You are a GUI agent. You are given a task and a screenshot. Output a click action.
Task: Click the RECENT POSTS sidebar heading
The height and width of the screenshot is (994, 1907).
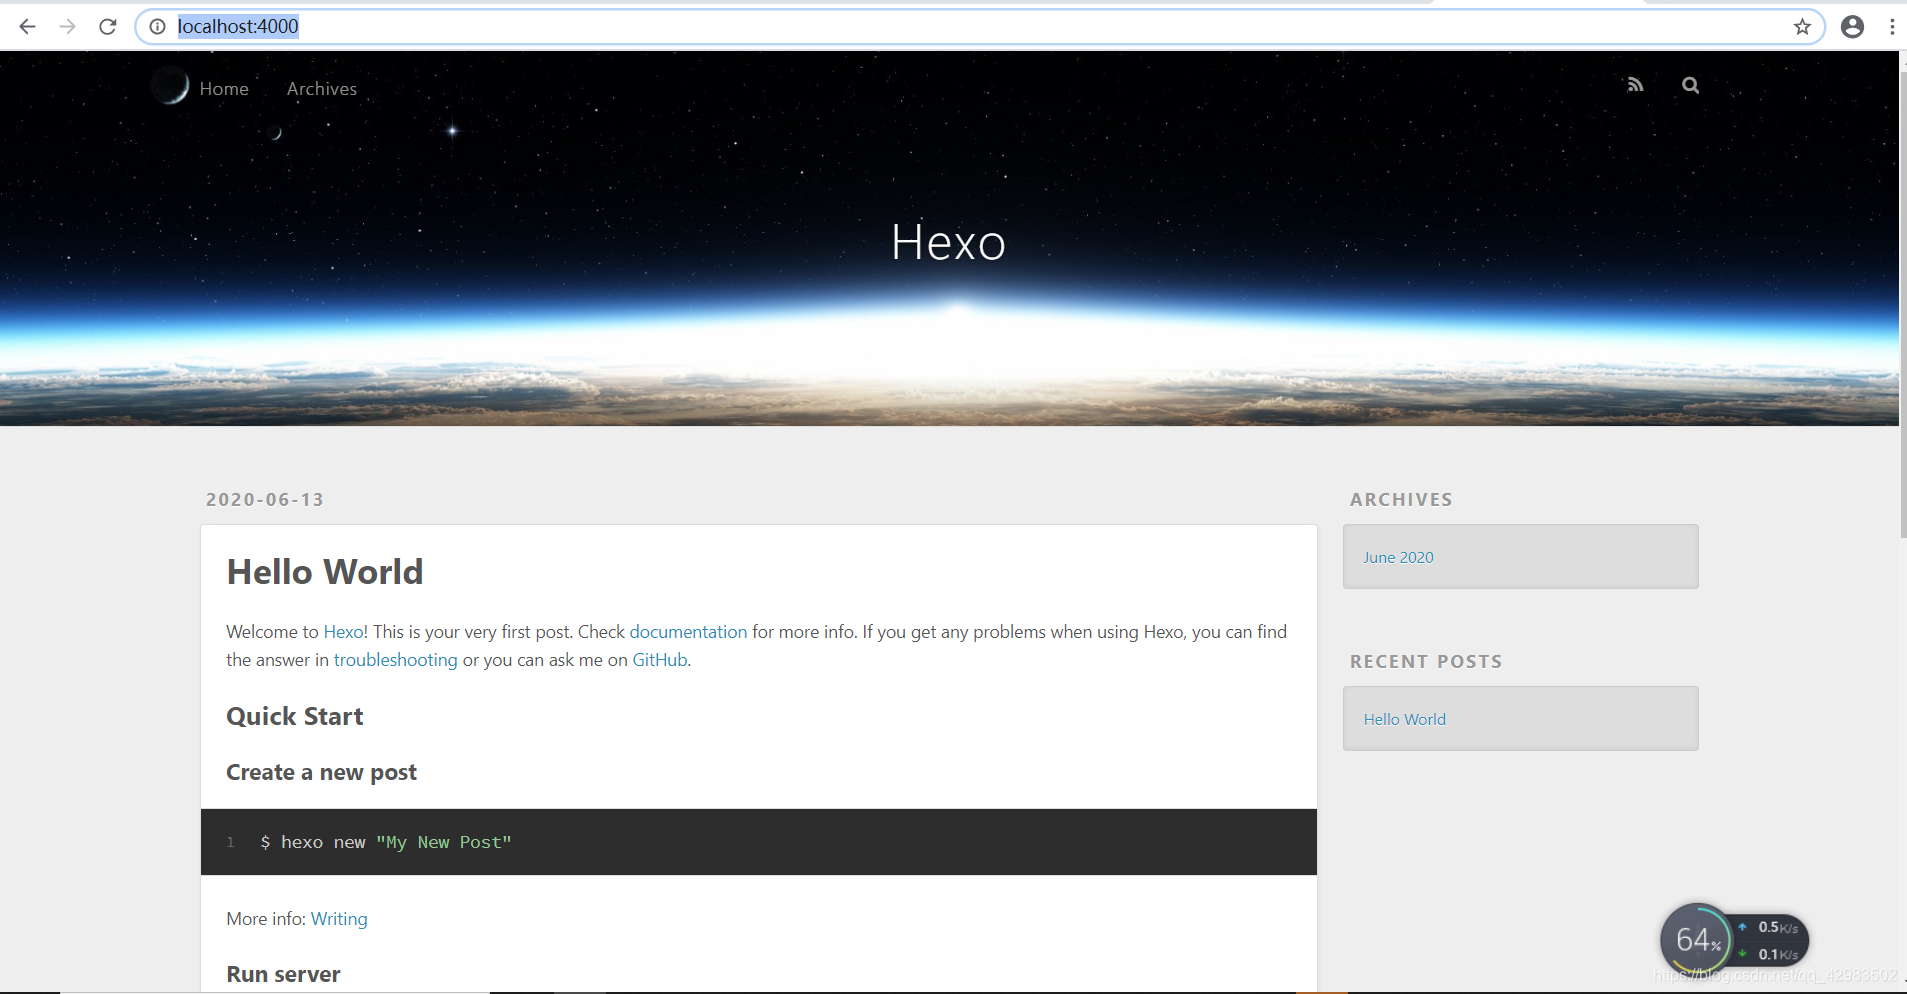pyautogui.click(x=1426, y=662)
